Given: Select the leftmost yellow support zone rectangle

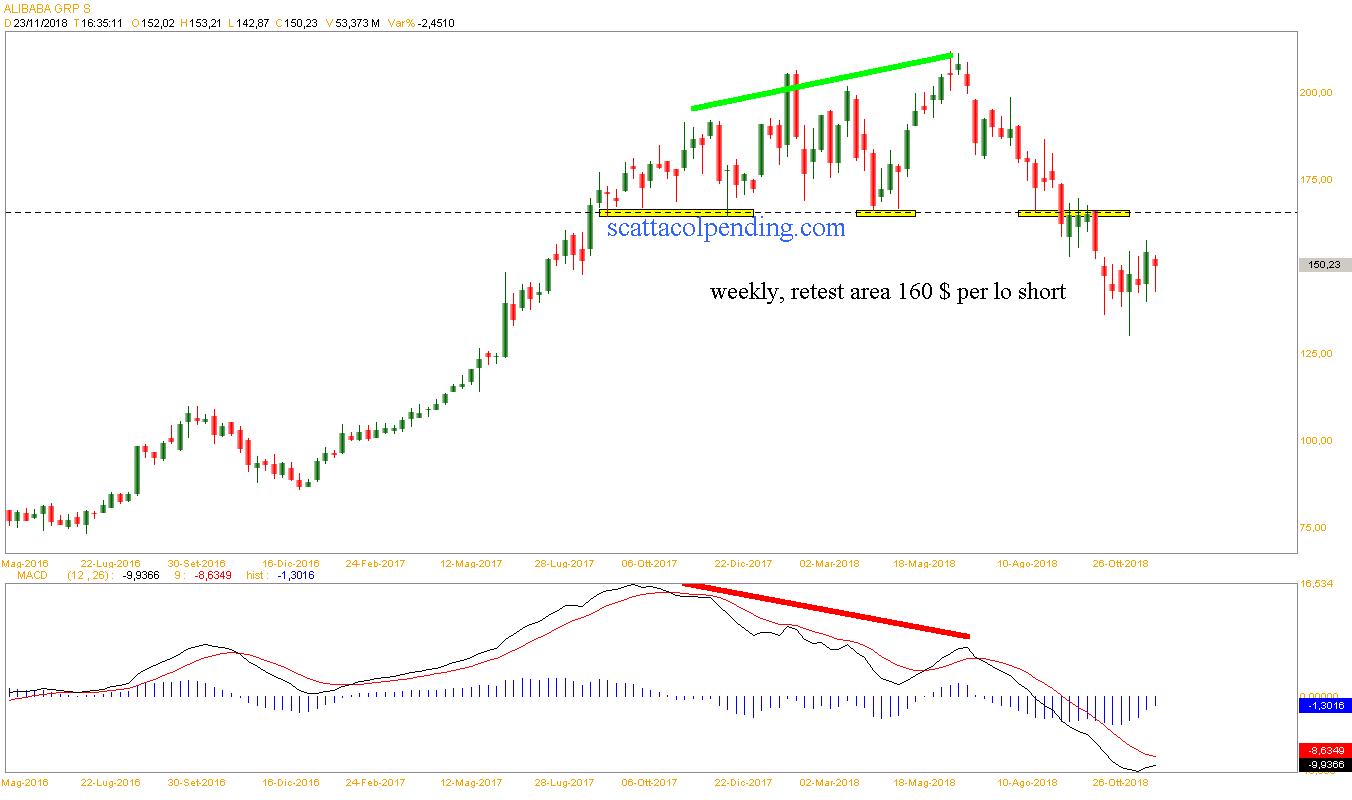Looking at the screenshot, I should pyautogui.click(x=676, y=213).
